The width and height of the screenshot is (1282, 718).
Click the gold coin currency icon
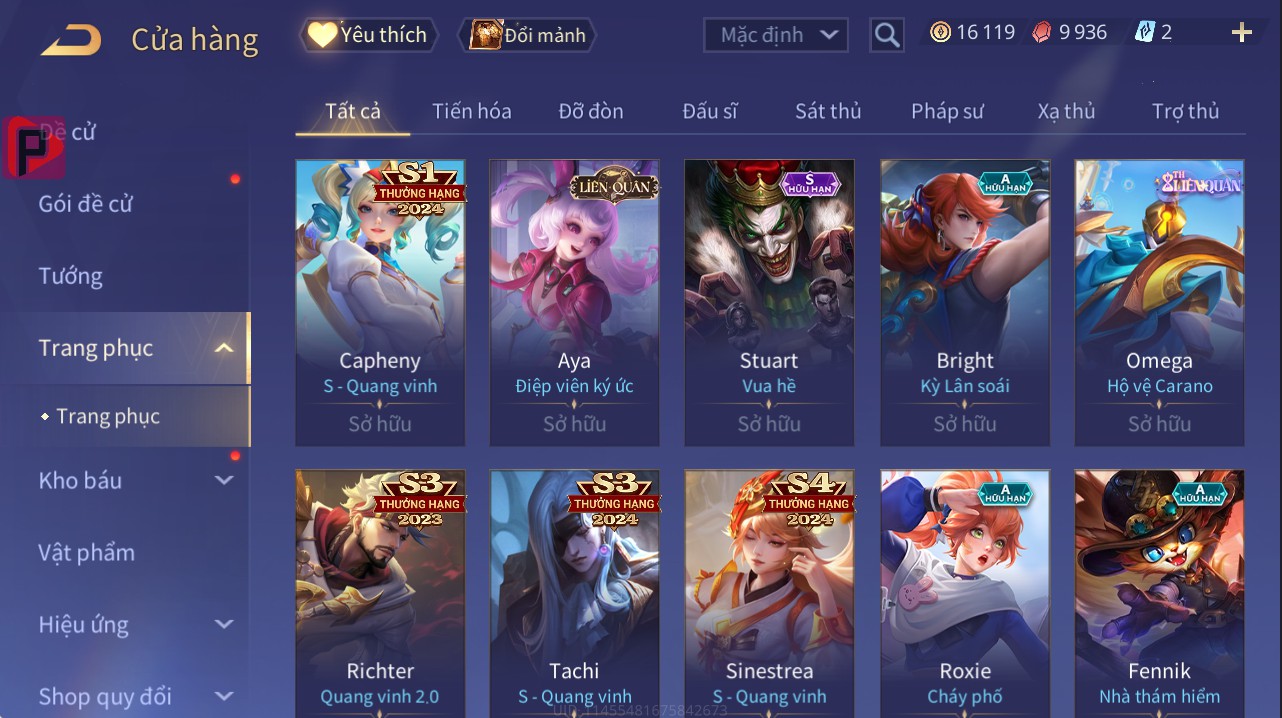tap(940, 32)
